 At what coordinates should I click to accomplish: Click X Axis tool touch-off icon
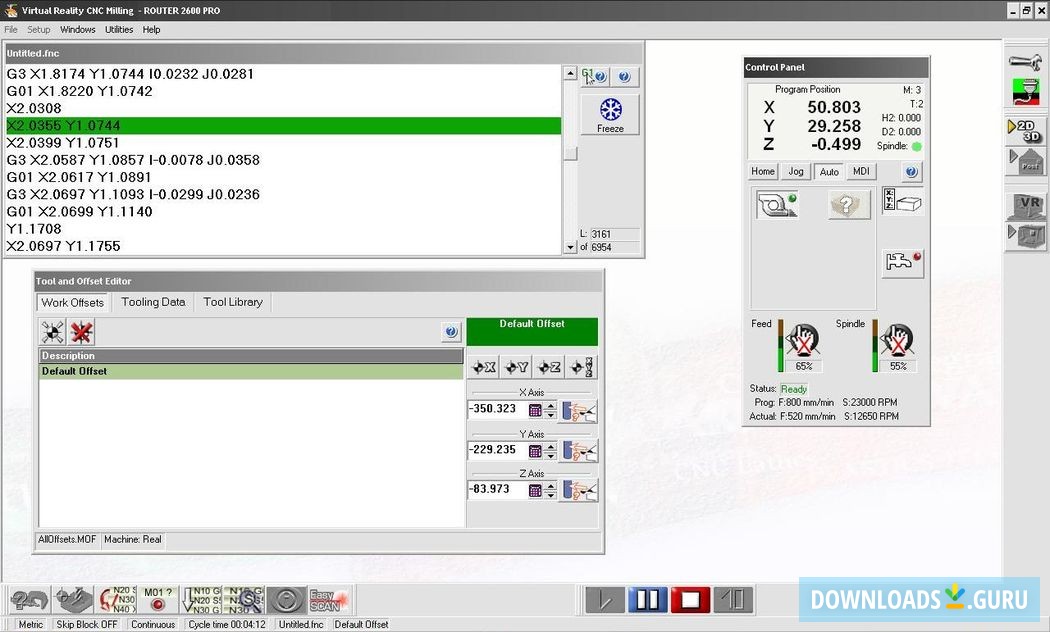click(579, 411)
